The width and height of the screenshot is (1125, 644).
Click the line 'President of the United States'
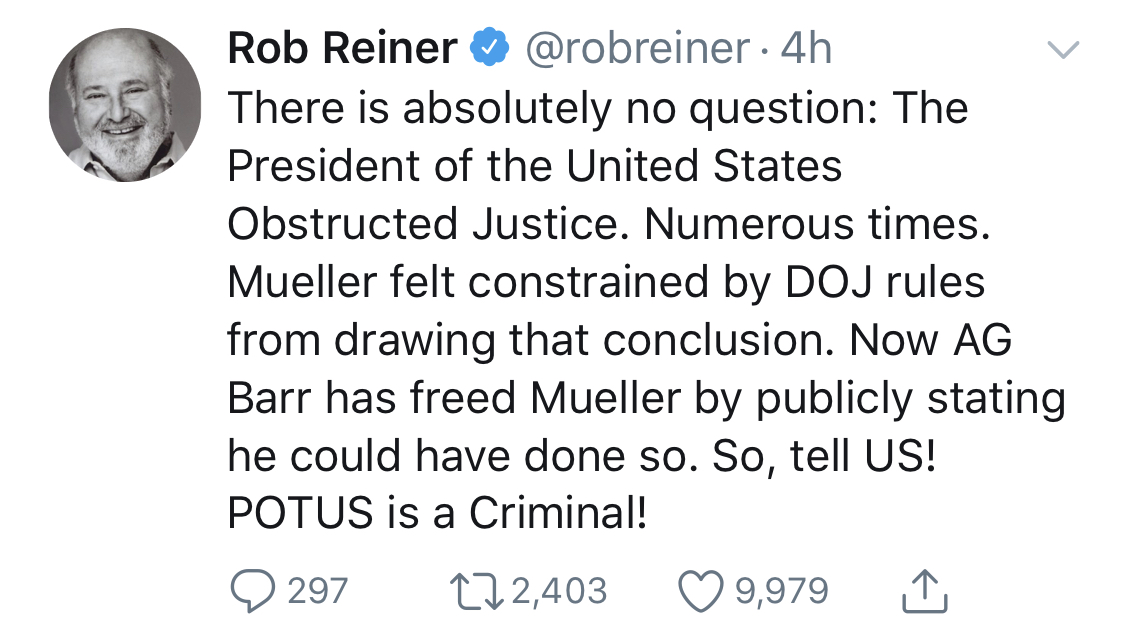tap(535, 166)
